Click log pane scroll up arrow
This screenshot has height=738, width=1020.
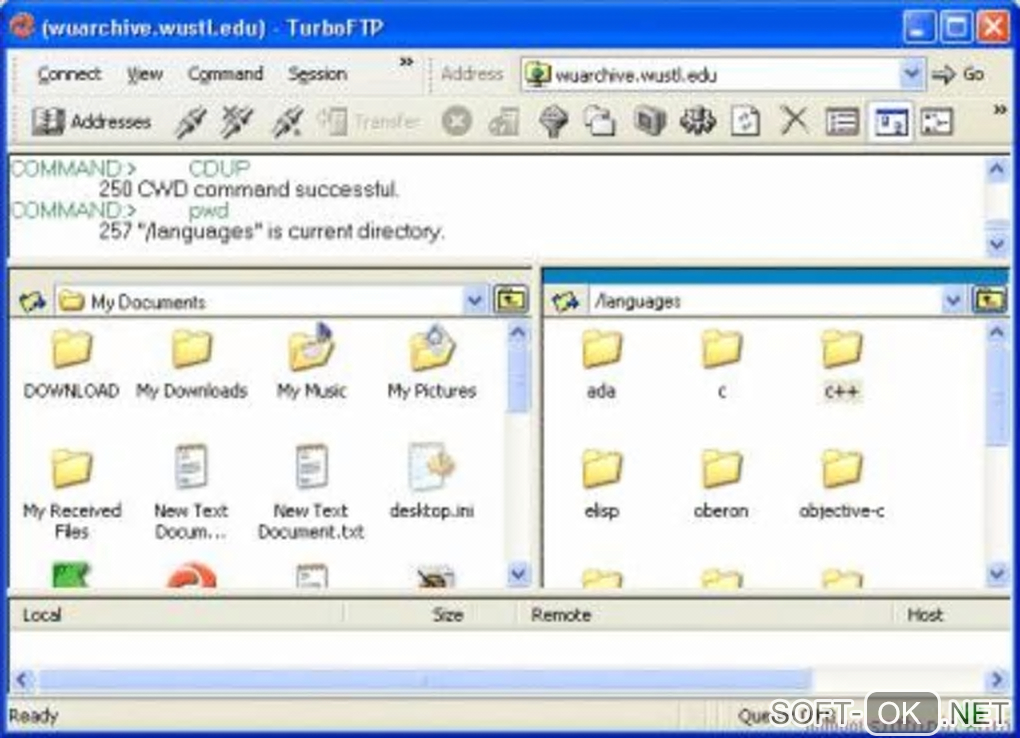click(x=997, y=170)
